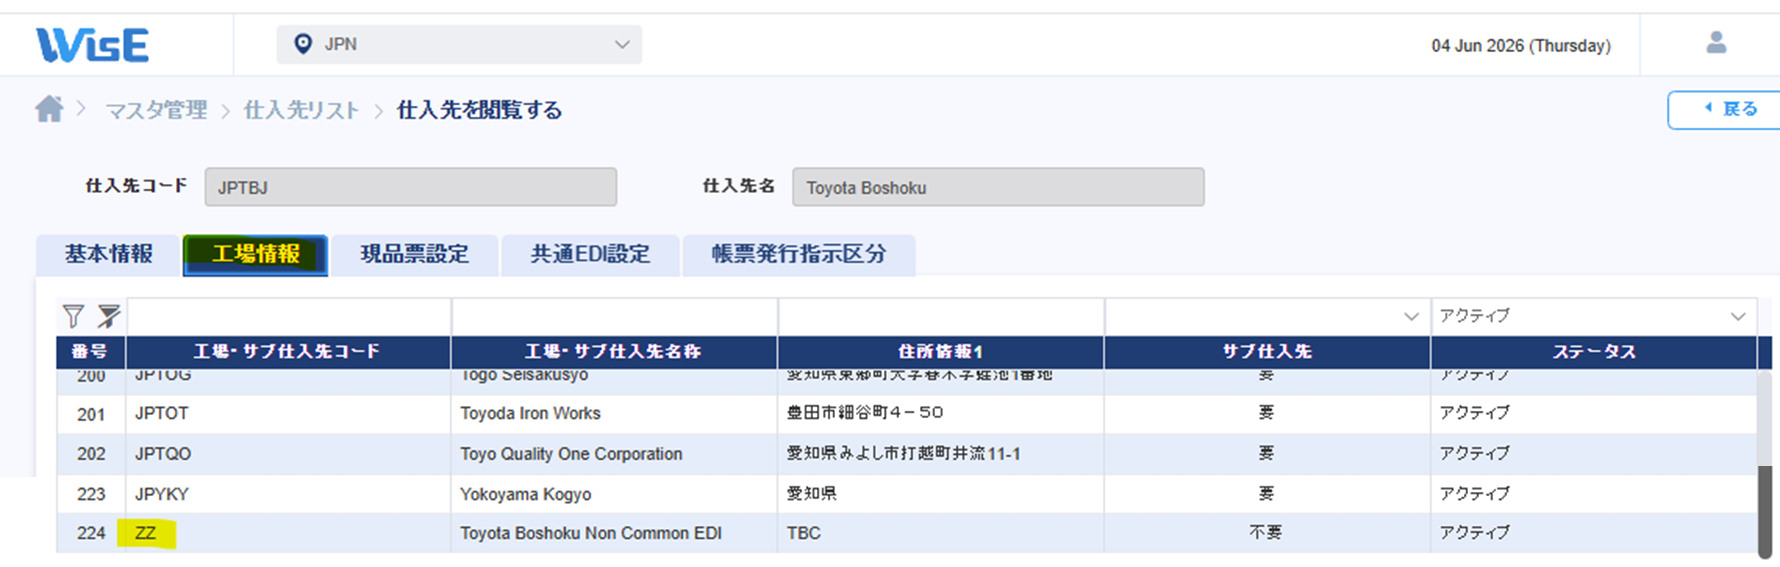Switch to the 現品票設定 tab
The height and width of the screenshot is (567, 1780).
(x=414, y=254)
